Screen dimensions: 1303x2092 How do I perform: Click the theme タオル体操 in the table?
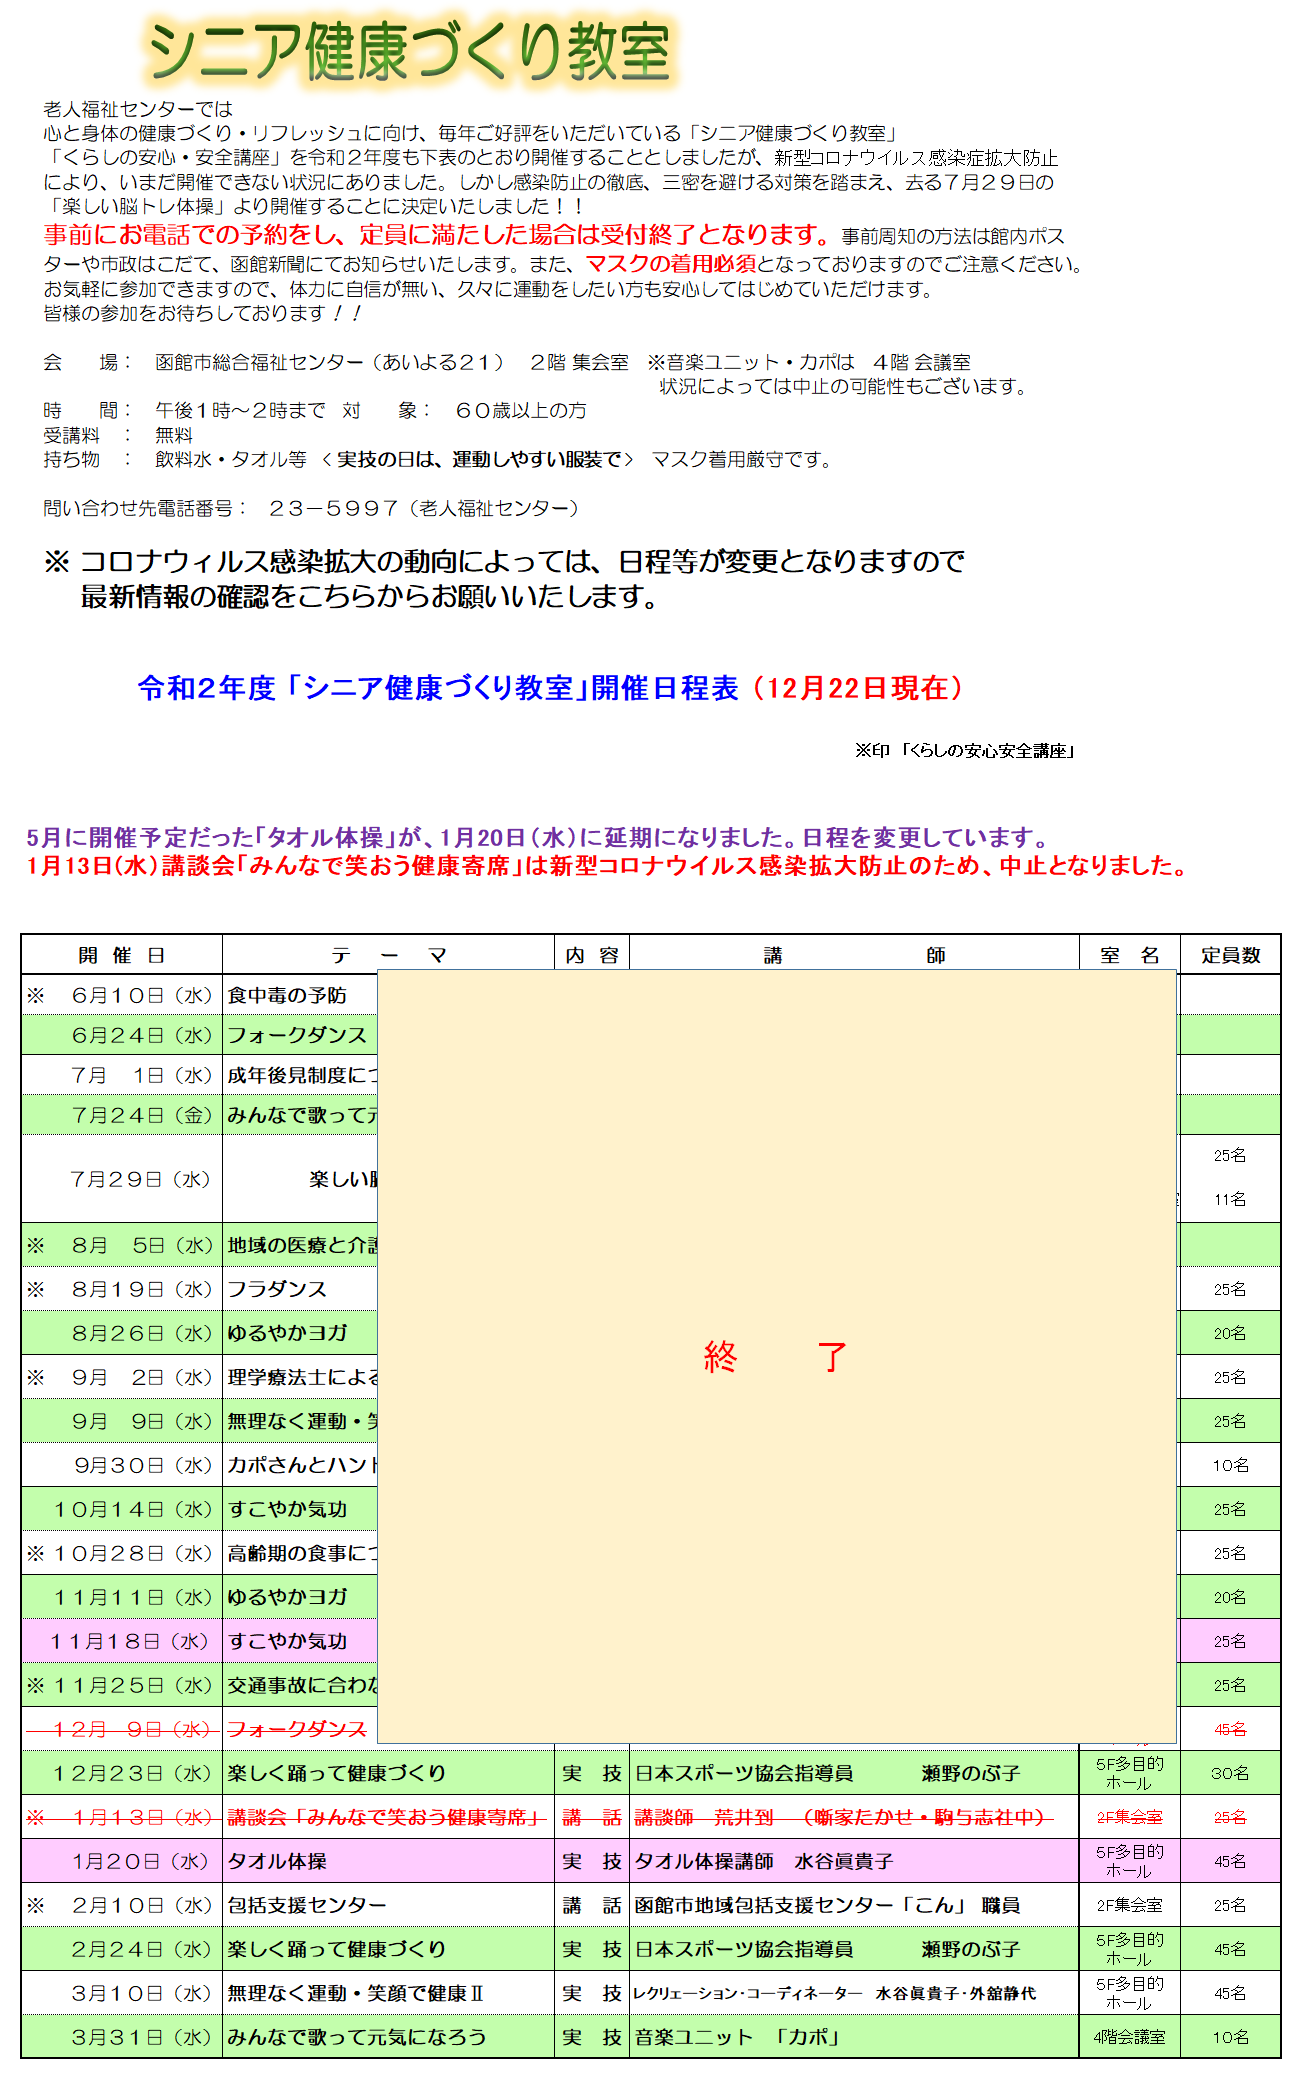(277, 1862)
